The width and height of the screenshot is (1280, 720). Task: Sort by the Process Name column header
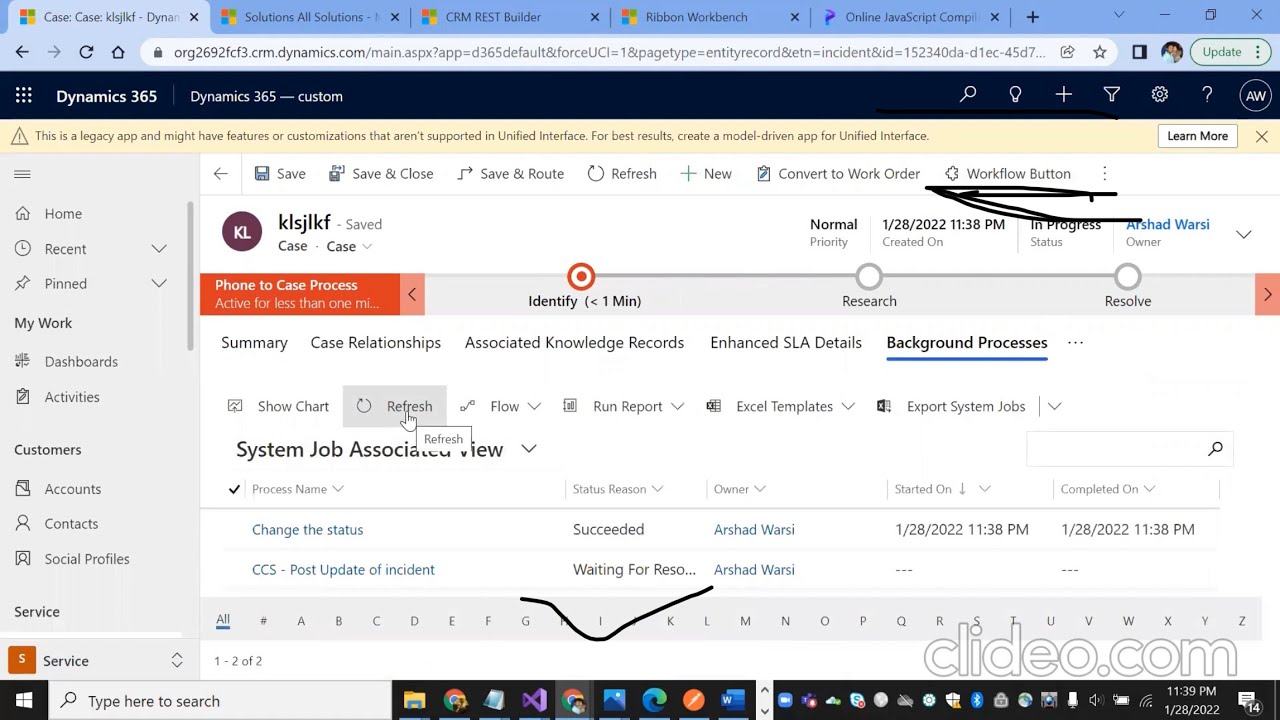click(x=297, y=489)
